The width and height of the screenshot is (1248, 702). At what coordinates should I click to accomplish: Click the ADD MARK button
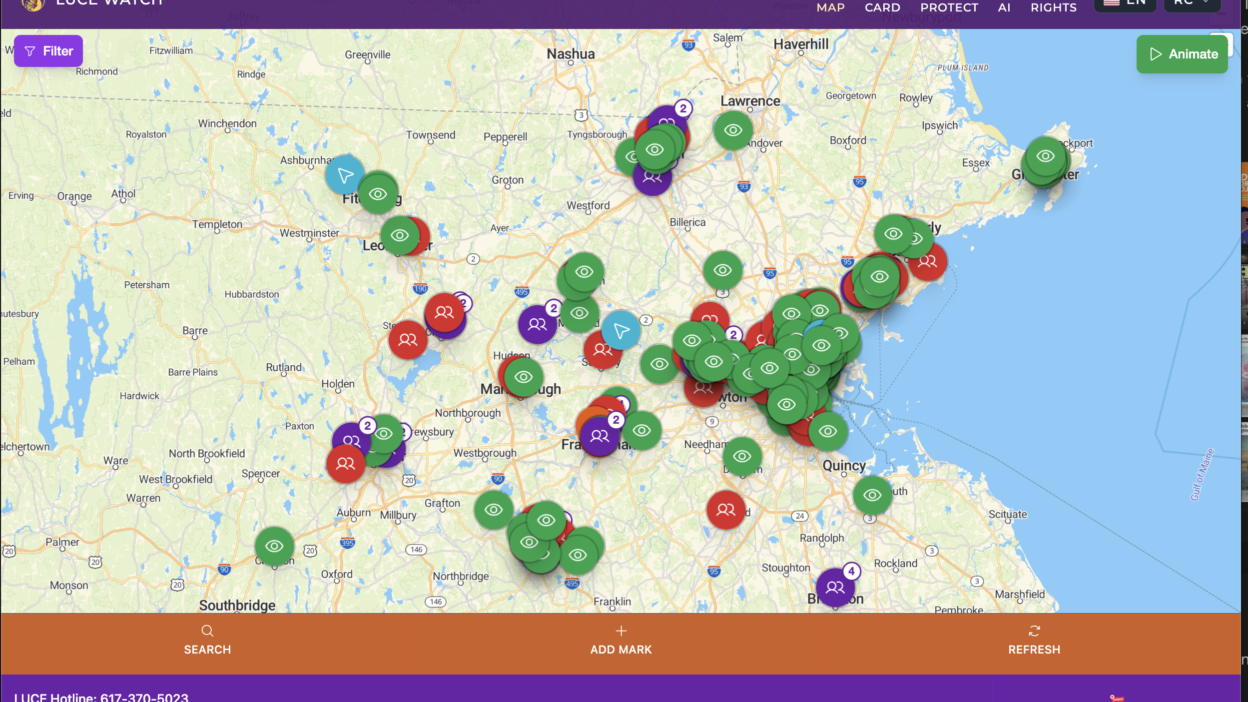point(621,640)
